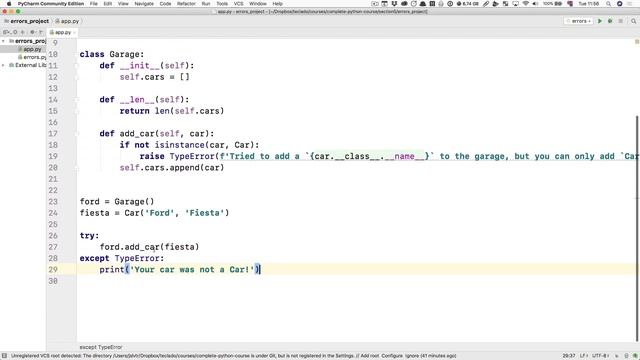Click in code at 'class Garage:'
640x360 pixels.
pyautogui.click(x=112, y=54)
